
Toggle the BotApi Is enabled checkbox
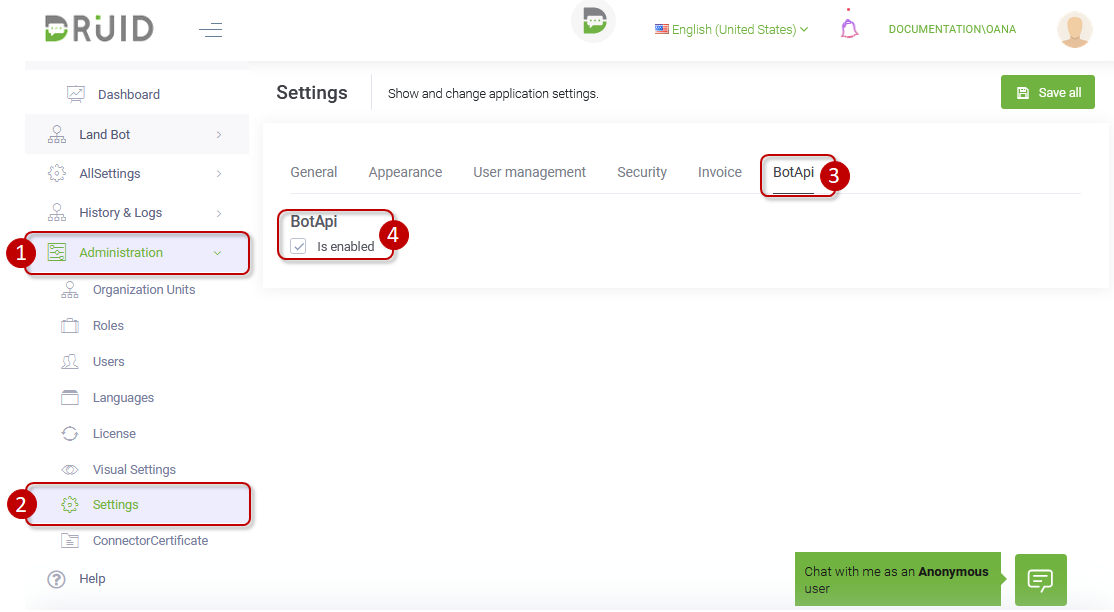point(298,247)
